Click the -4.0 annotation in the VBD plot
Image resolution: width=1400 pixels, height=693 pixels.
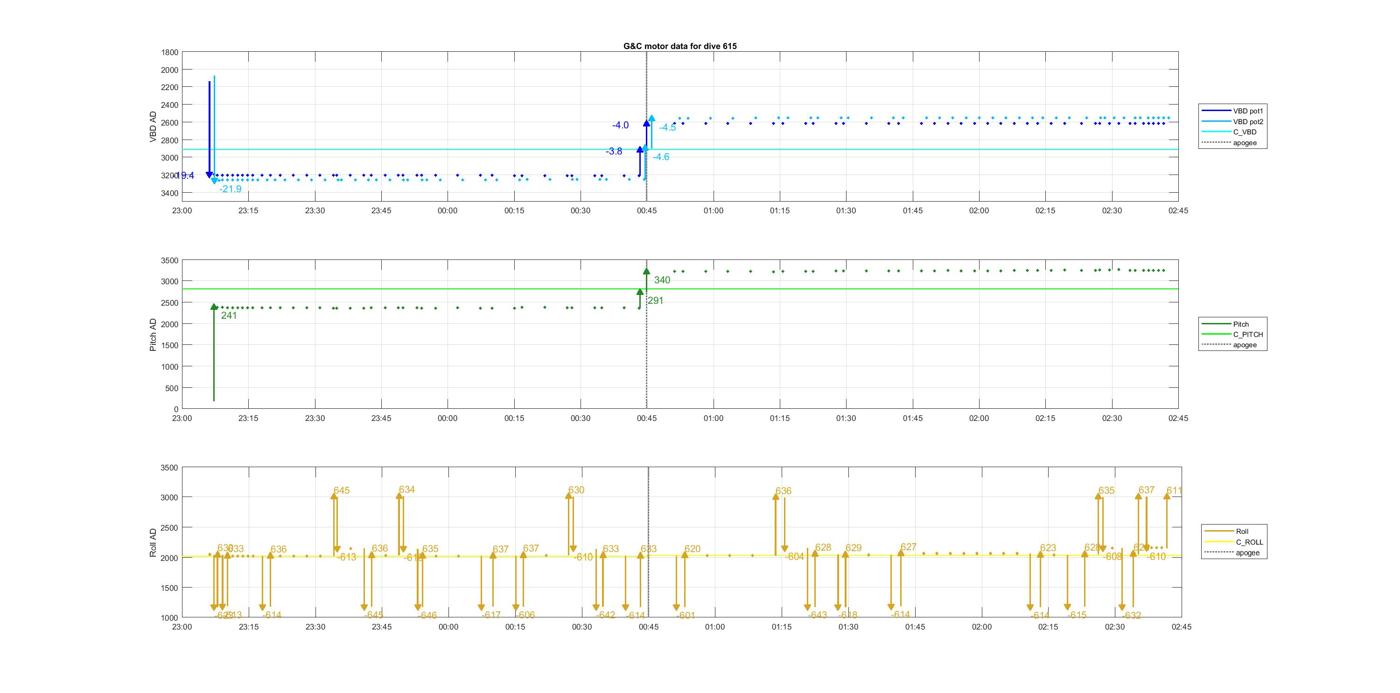pos(621,125)
